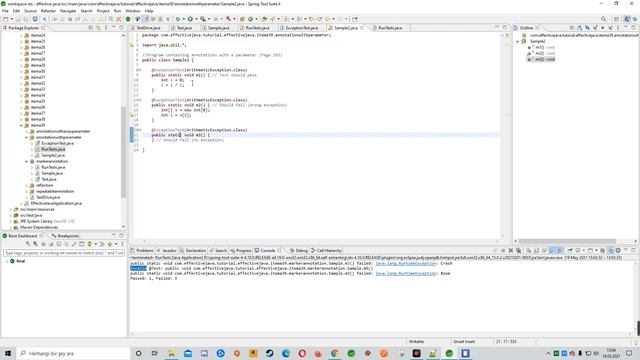The width and height of the screenshot is (640, 360).
Task: Open the Open Perspective toolbar icon
Action: point(617,19)
